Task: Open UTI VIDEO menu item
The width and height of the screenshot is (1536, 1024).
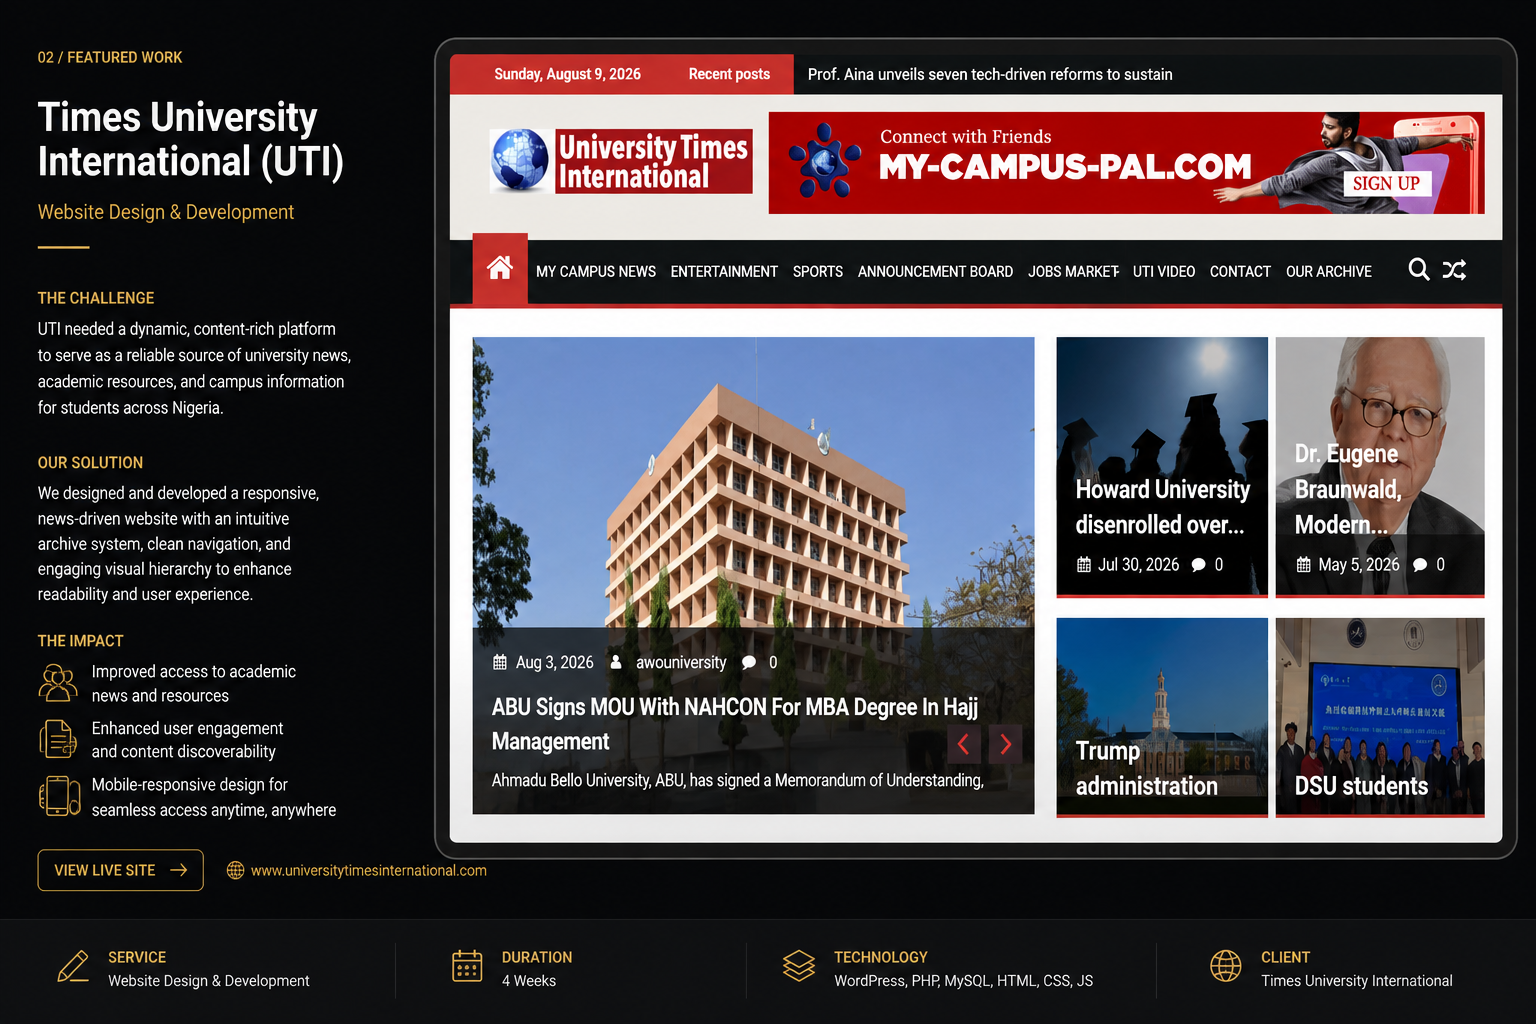Action: (1164, 272)
